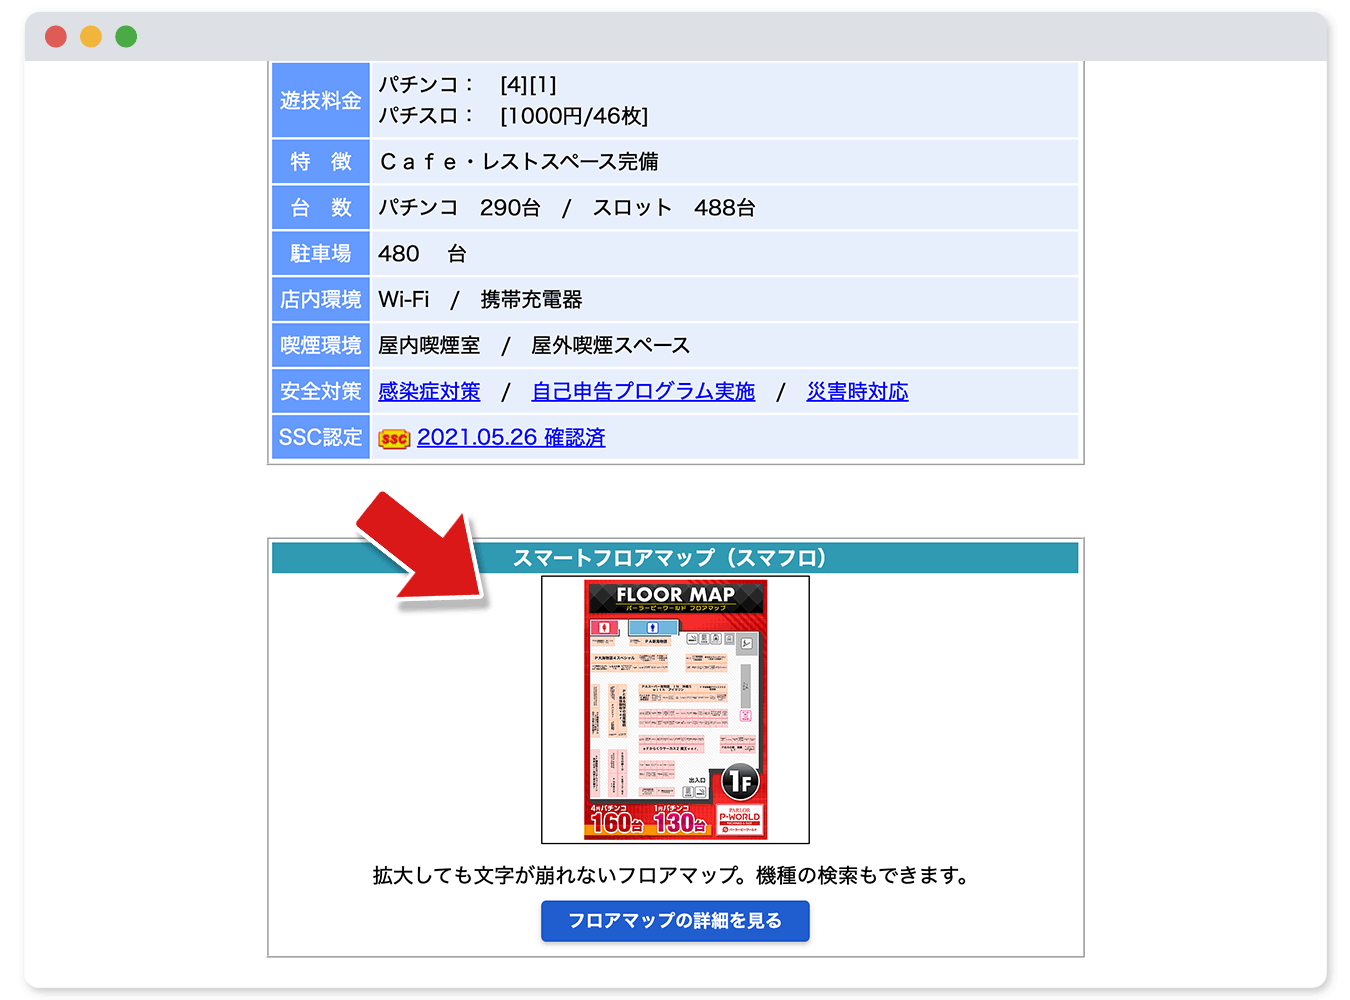The height and width of the screenshot is (1000, 1350).
Task: Click the 屋内喫煙室 / 屋外喫煙スペース cell
Action: pos(725,346)
